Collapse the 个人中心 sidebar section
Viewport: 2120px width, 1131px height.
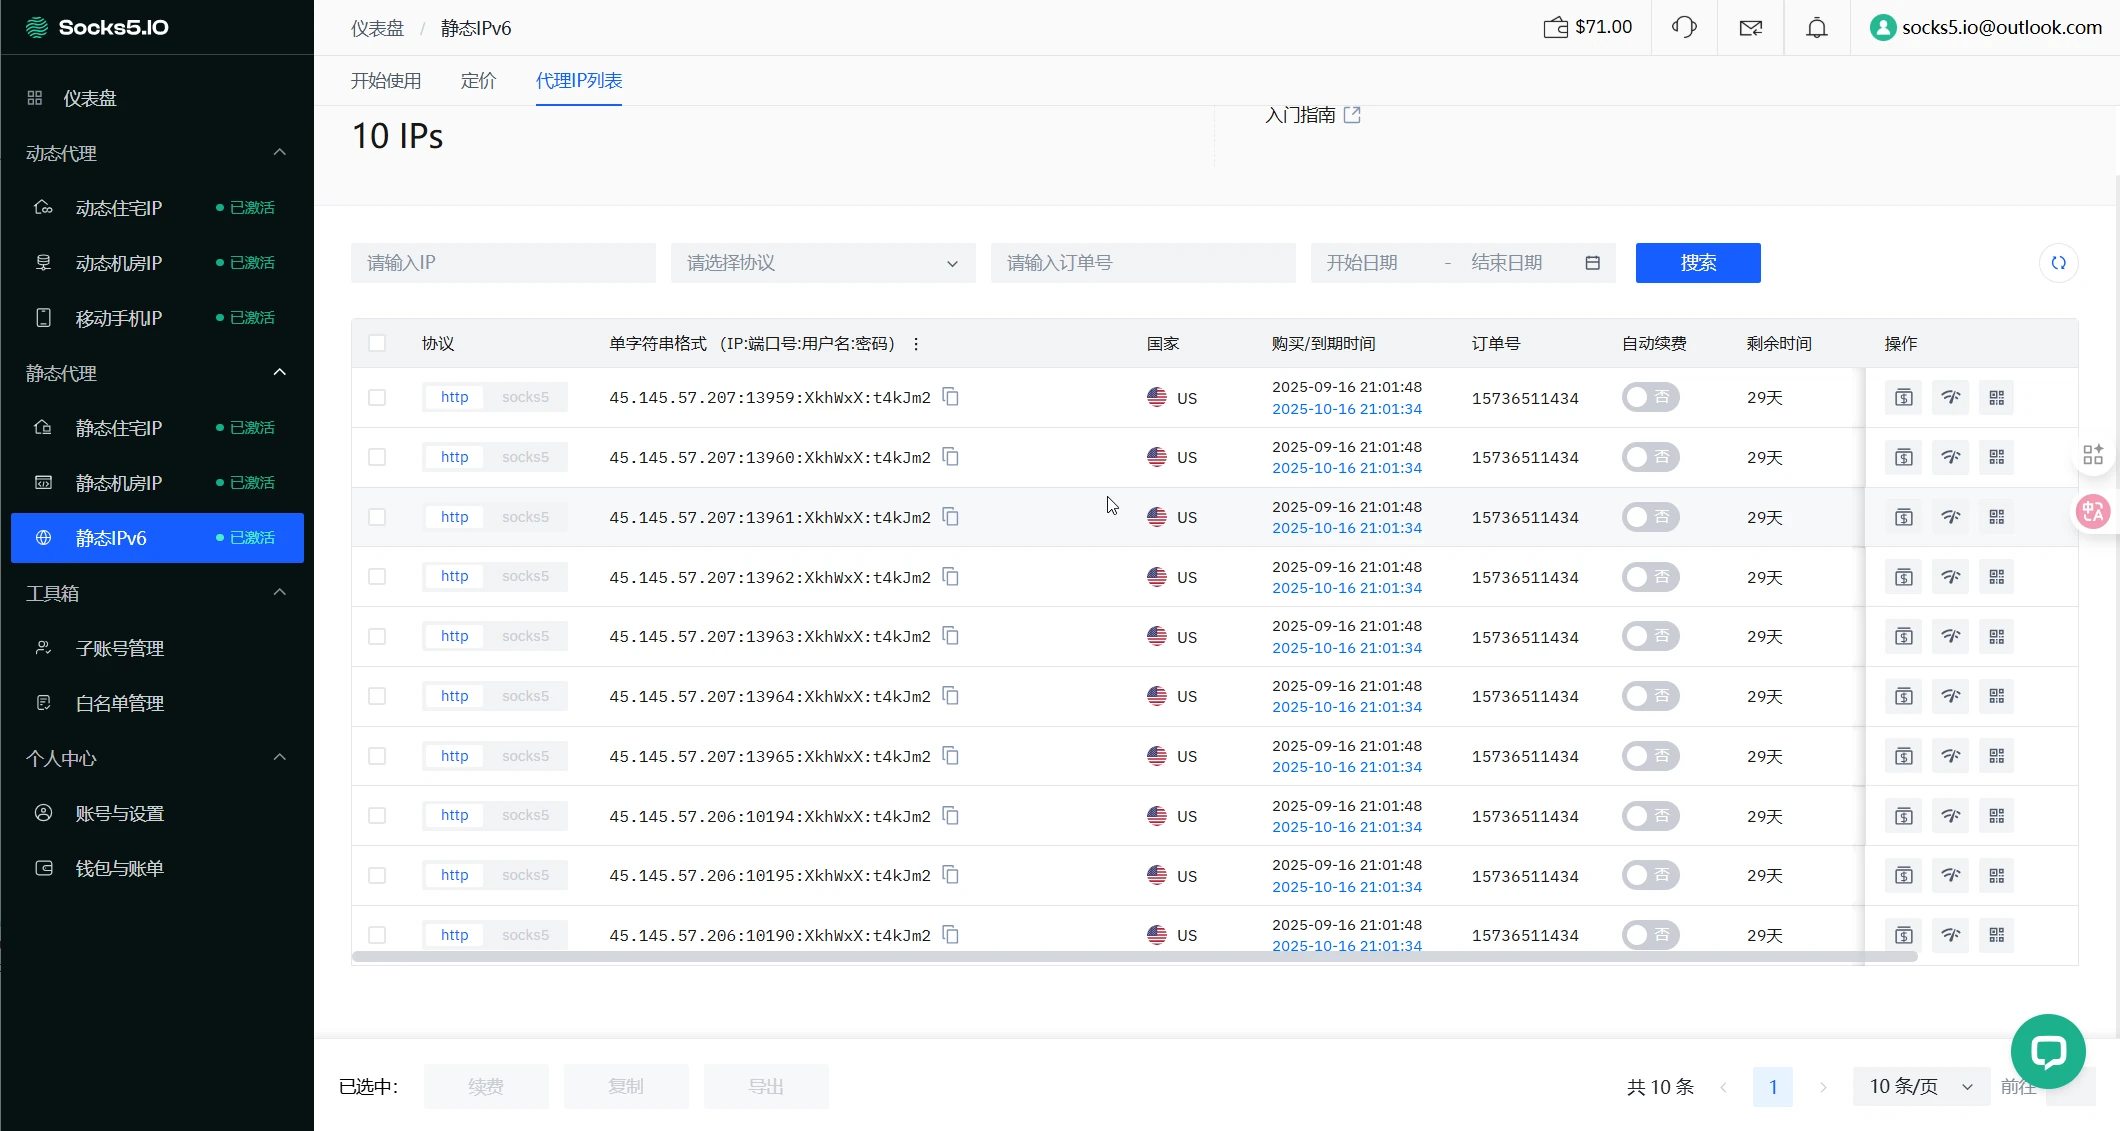[280, 758]
